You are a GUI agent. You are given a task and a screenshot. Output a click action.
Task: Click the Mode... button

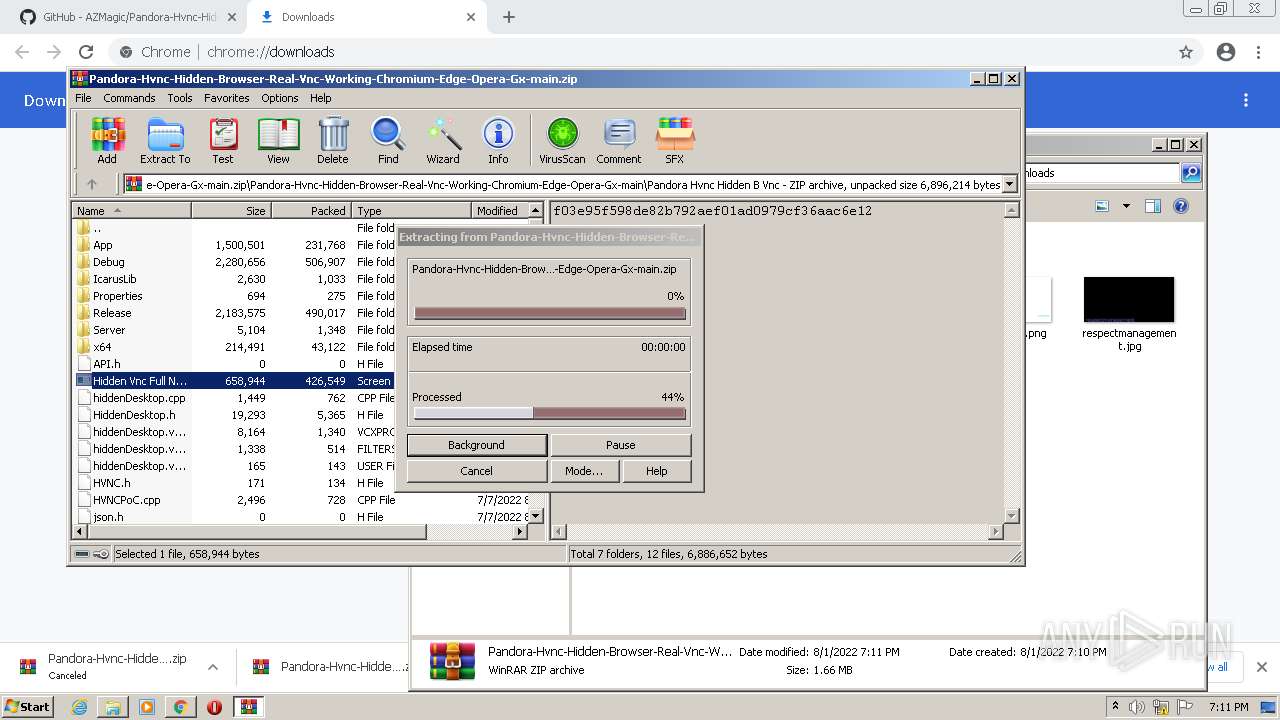click(584, 471)
